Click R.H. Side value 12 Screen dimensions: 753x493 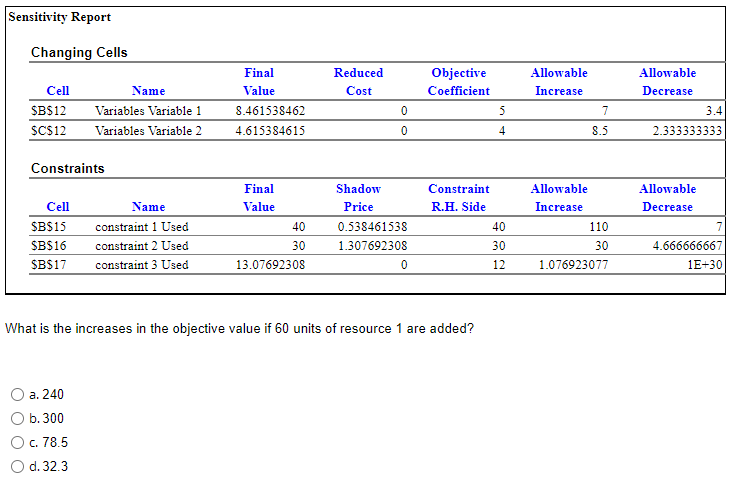pos(499,265)
